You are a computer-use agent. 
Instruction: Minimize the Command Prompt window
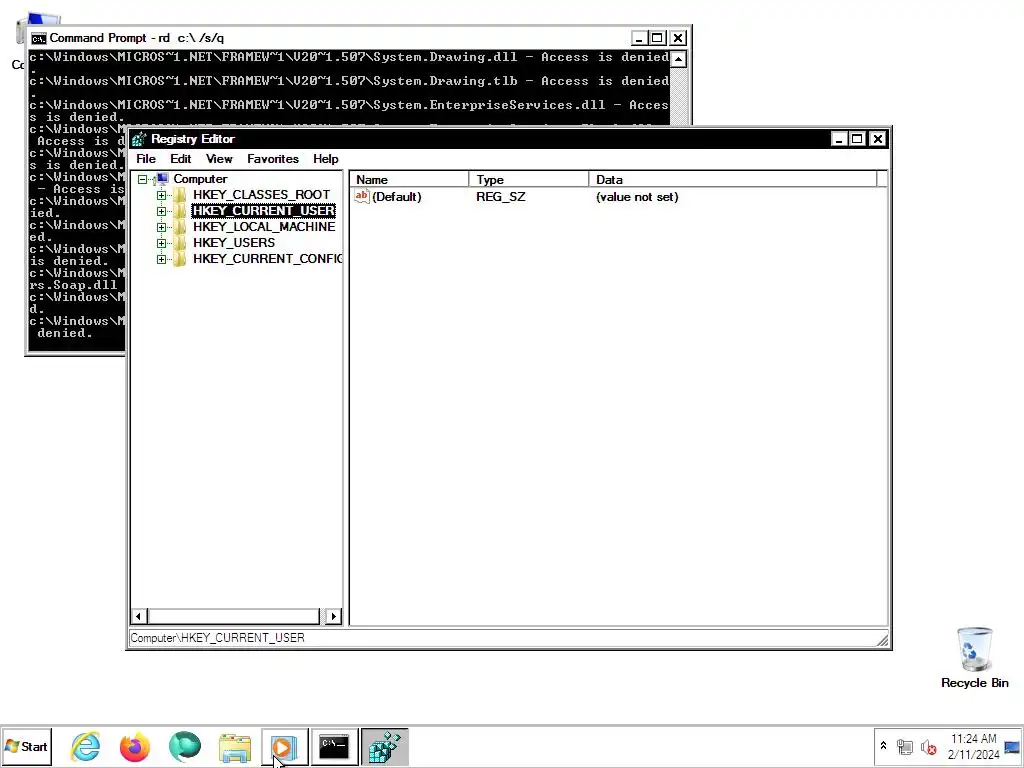coord(639,38)
